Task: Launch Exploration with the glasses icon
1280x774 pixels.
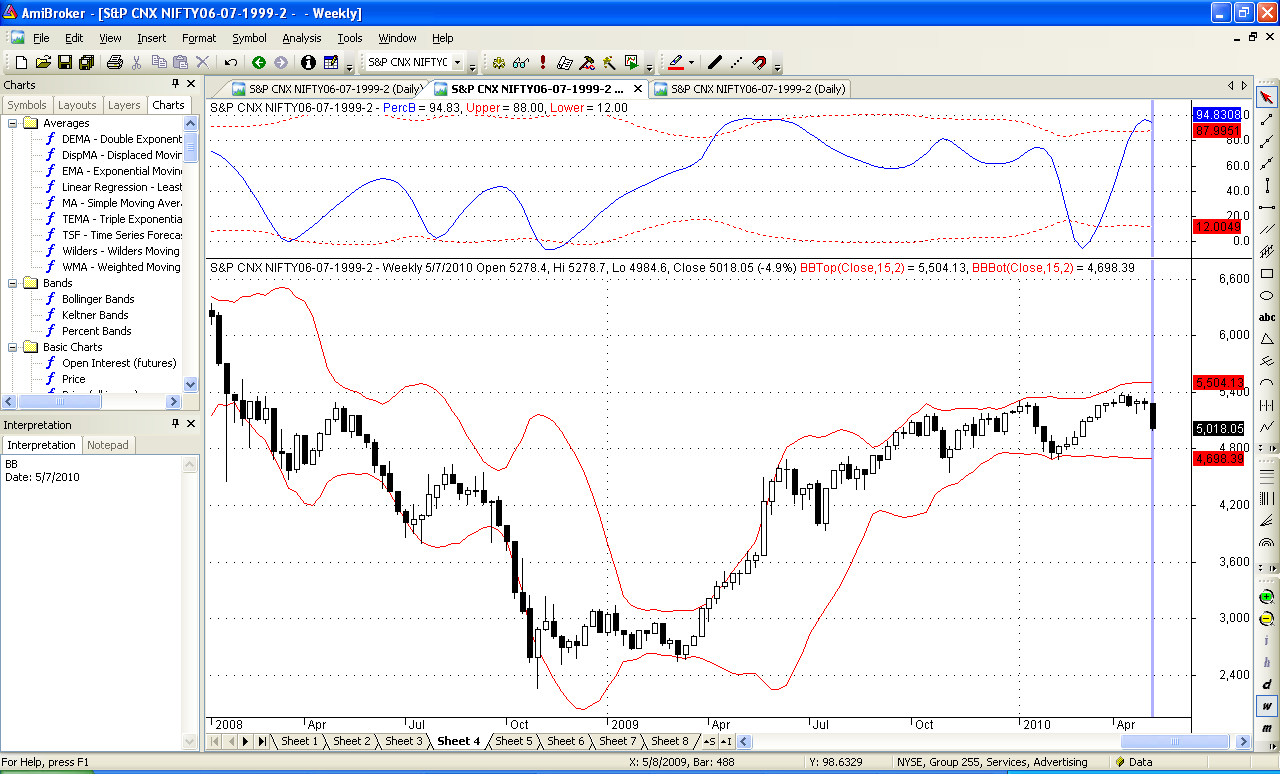Action: click(520, 62)
